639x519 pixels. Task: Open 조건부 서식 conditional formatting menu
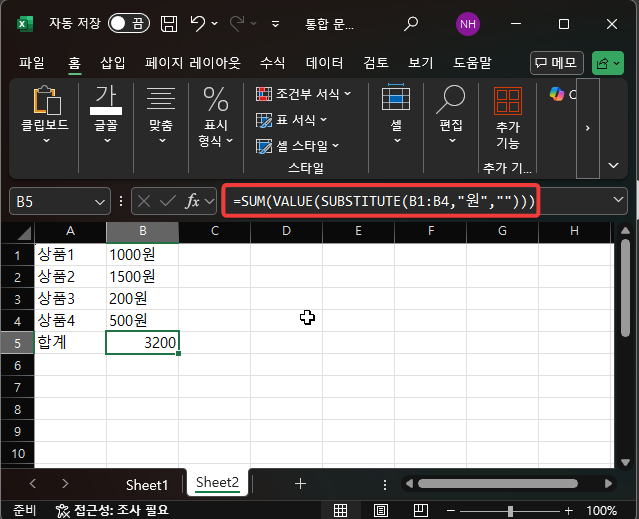point(304,94)
